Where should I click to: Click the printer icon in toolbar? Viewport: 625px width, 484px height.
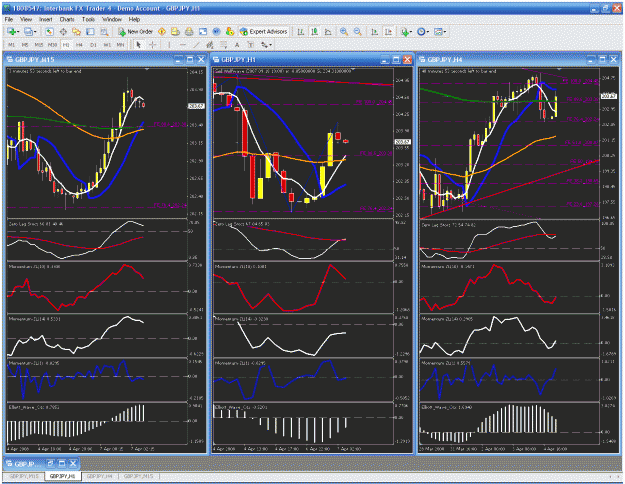click(189, 31)
